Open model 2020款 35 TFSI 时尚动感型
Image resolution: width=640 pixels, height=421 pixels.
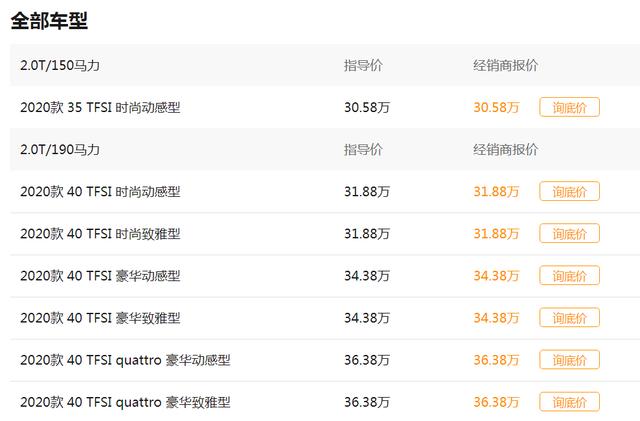100,107
